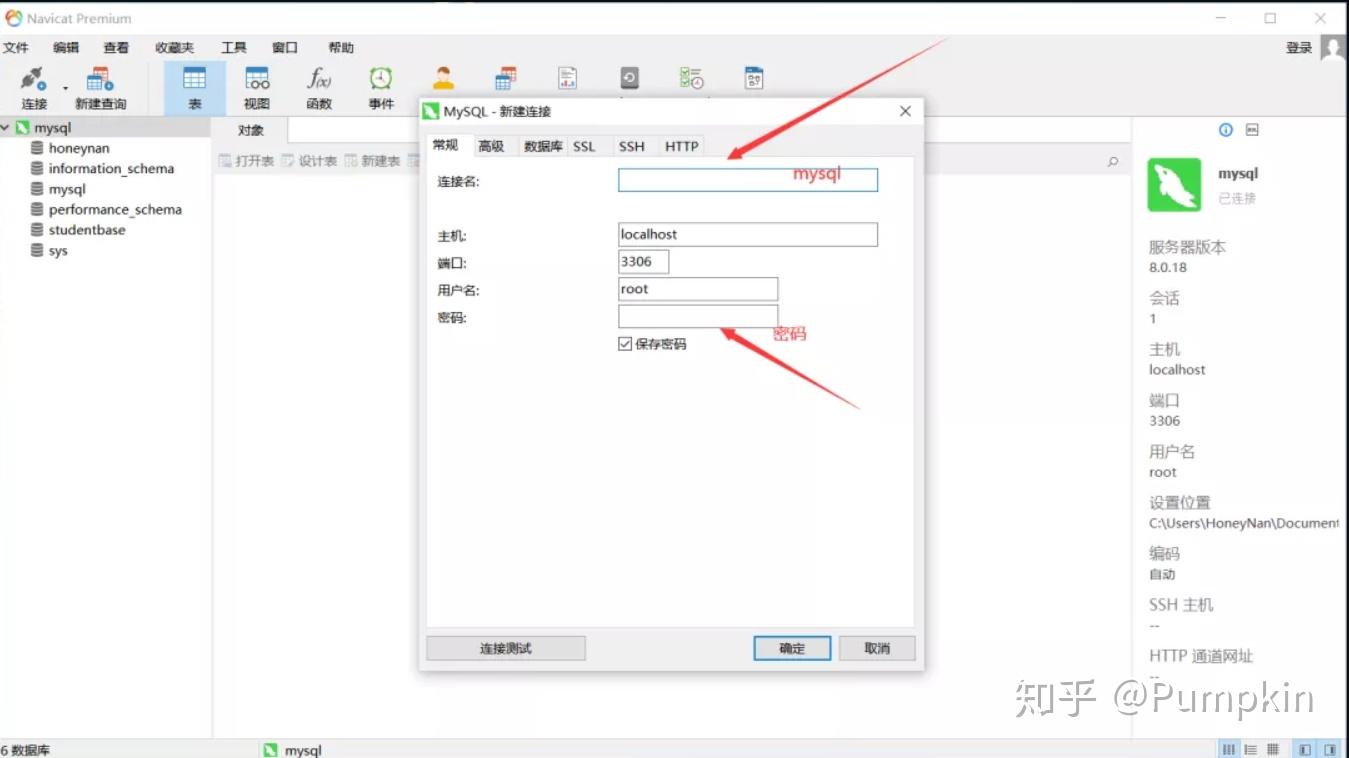
Task: Click 新建表 new table button
Action: (372, 161)
